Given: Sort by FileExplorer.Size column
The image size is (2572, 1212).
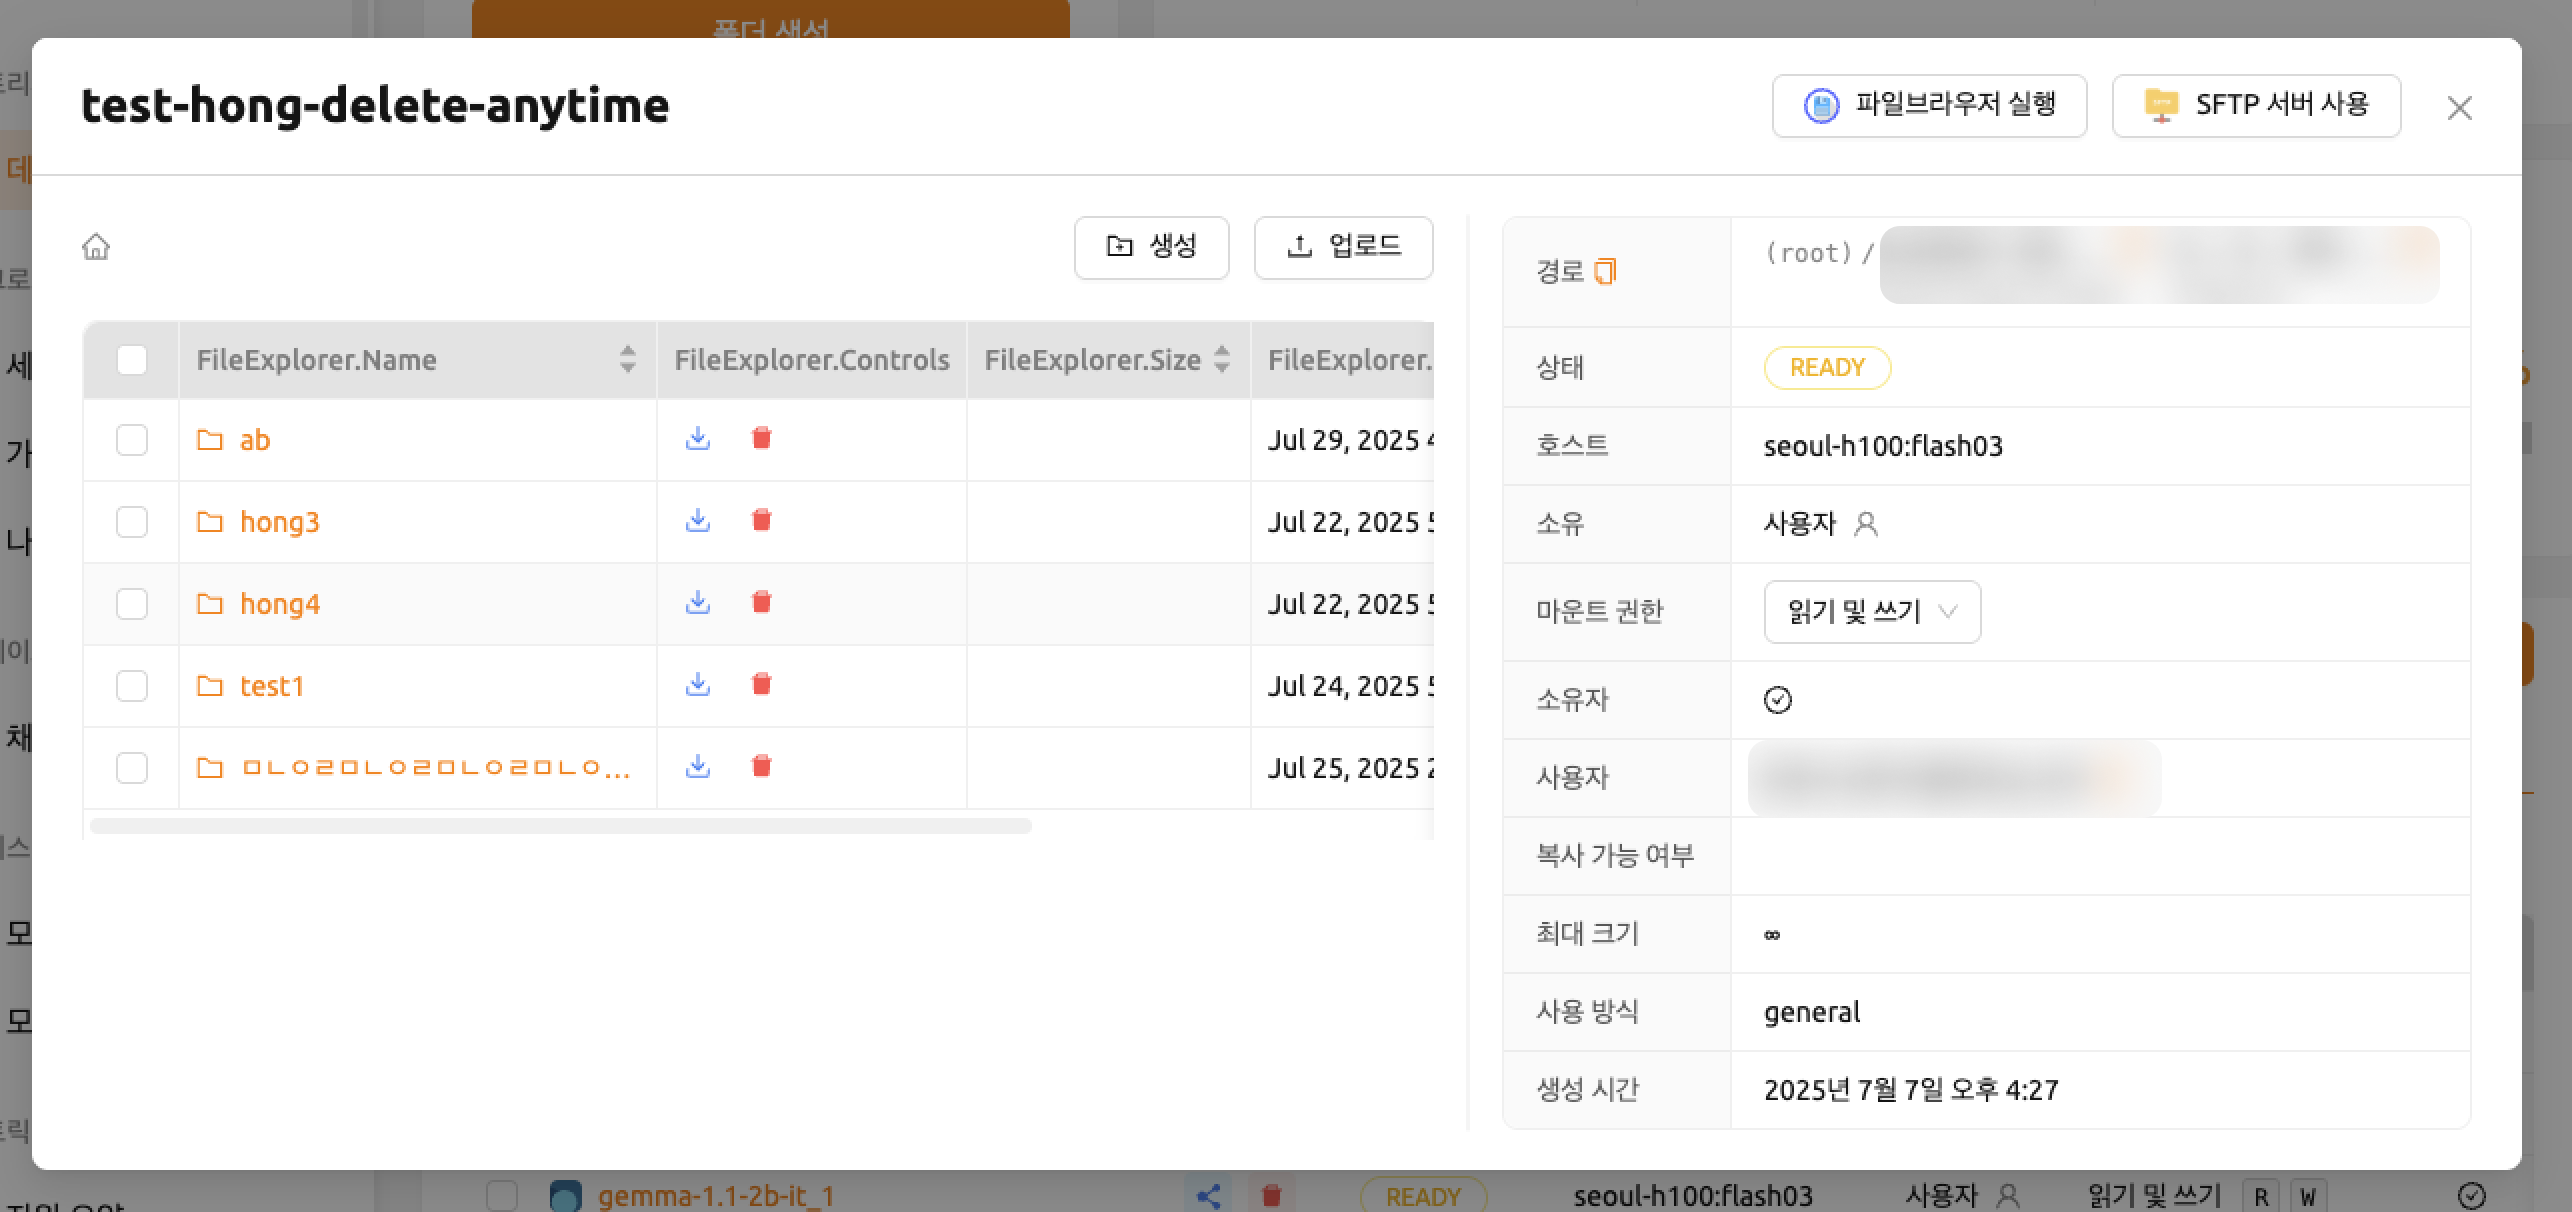Looking at the screenshot, I should tap(1221, 360).
